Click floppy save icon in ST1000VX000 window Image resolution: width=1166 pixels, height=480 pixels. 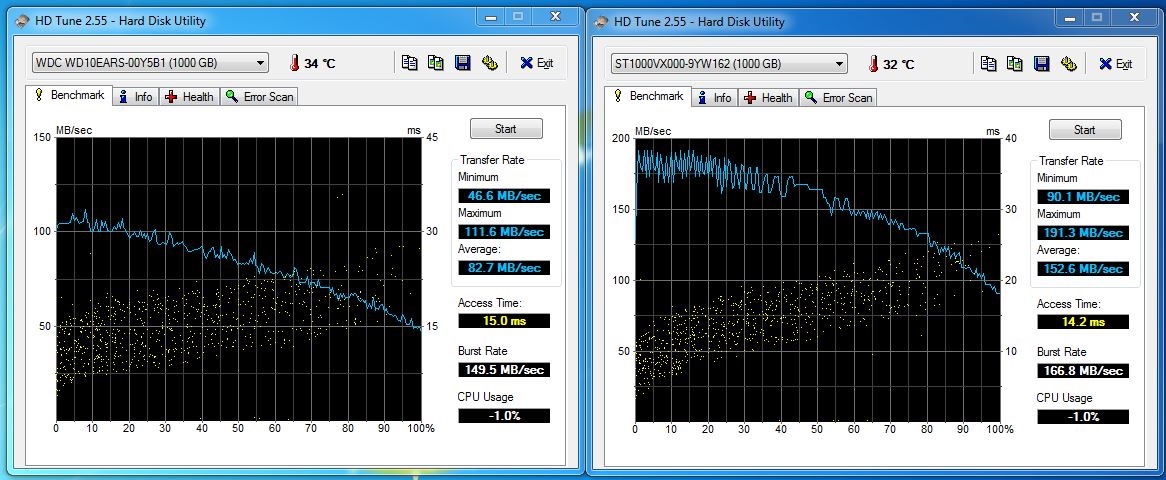coord(1041,64)
